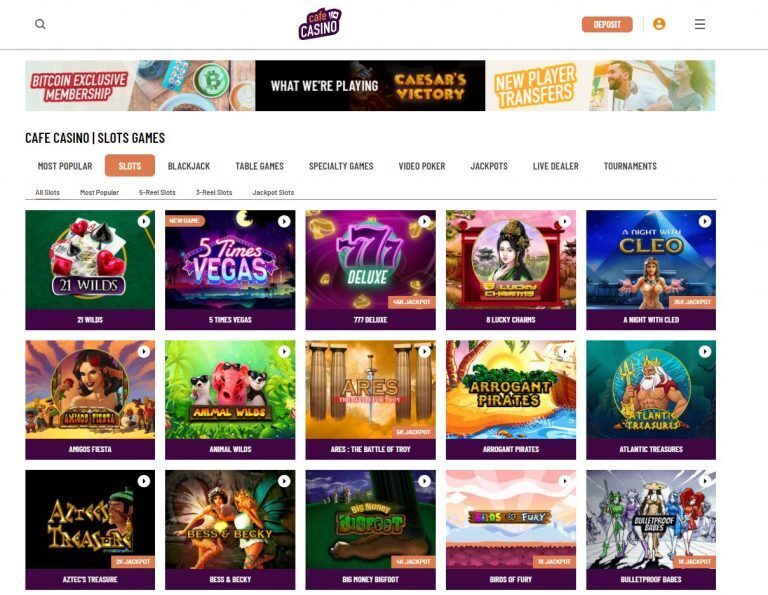
Task: Show Jackpot Slots subcategory
Action: 273,192
